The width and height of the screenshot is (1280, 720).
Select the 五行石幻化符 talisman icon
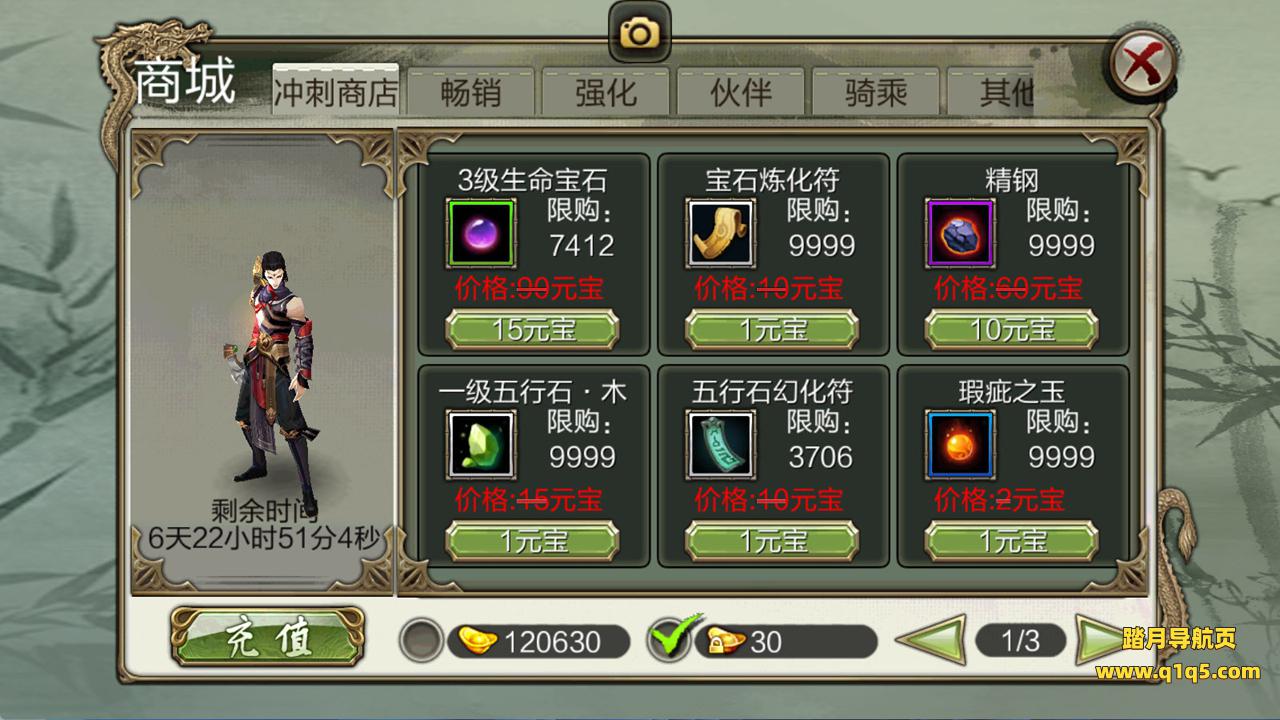pyautogui.click(x=721, y=445)
